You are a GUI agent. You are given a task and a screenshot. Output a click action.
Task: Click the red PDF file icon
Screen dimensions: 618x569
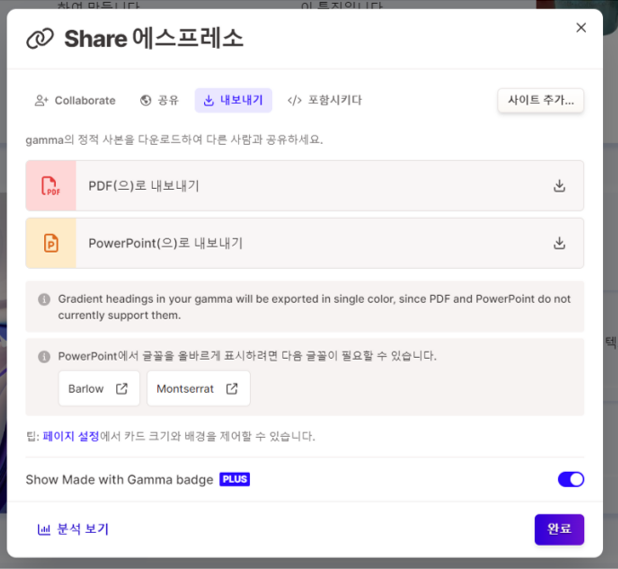click(x=51, y=186)
